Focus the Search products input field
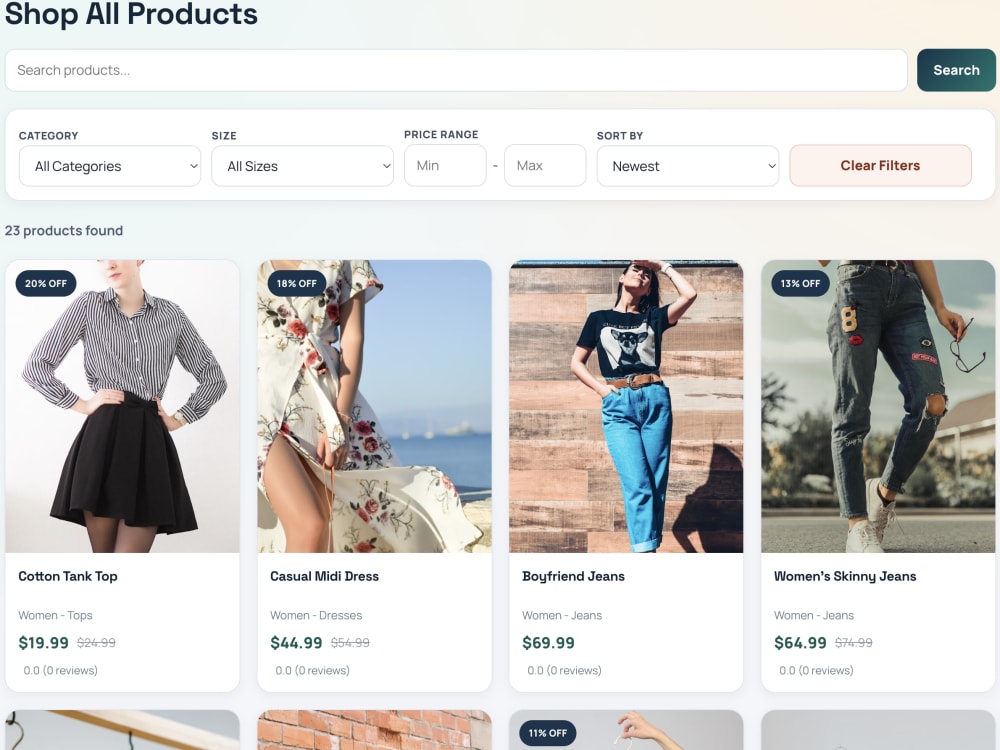 [x=456, y=70]
